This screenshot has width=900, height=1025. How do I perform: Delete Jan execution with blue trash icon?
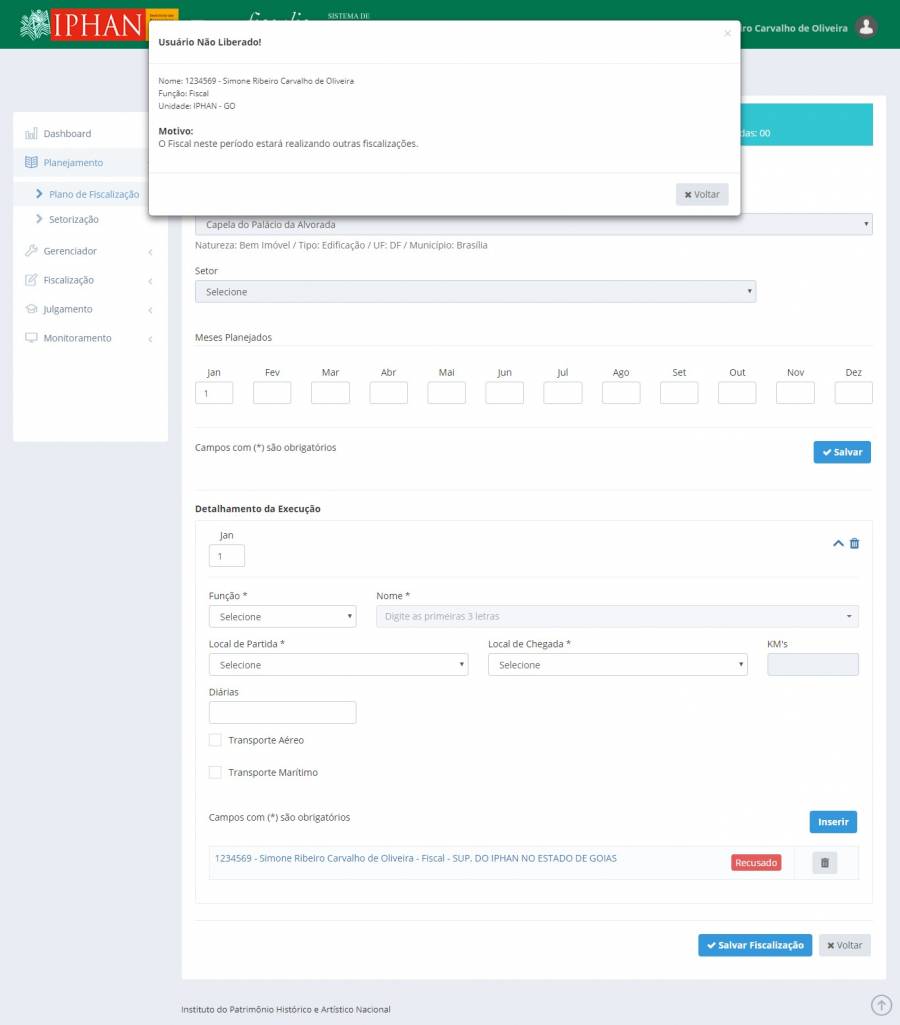pos(854,543)
